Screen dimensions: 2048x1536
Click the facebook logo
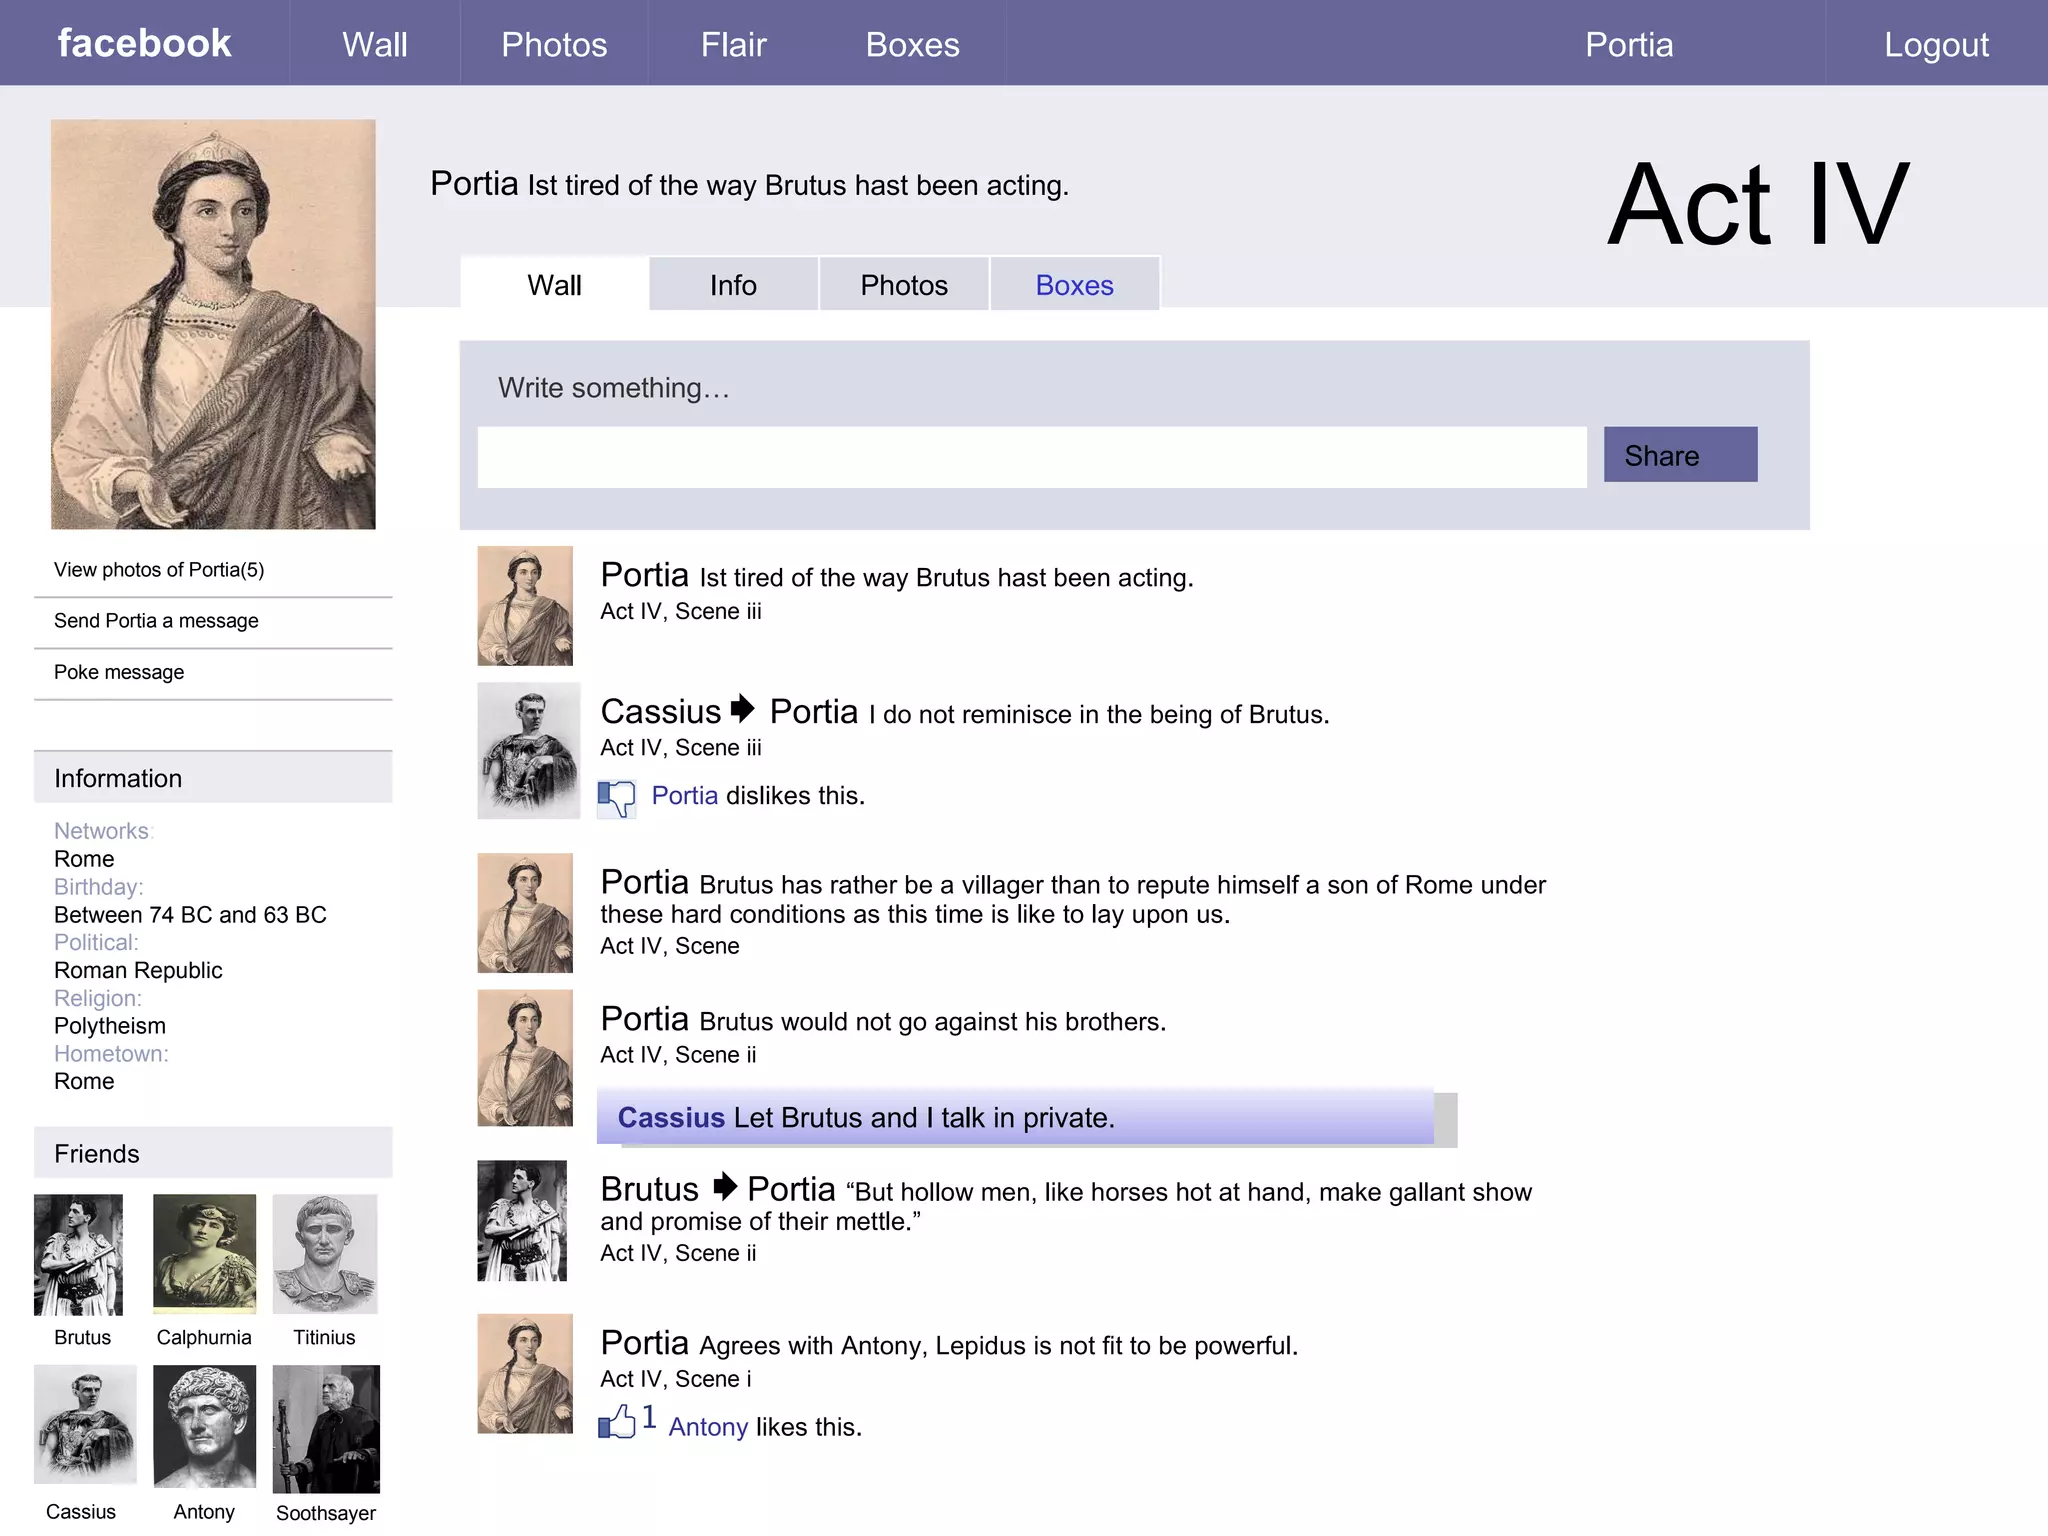(144, 44)
